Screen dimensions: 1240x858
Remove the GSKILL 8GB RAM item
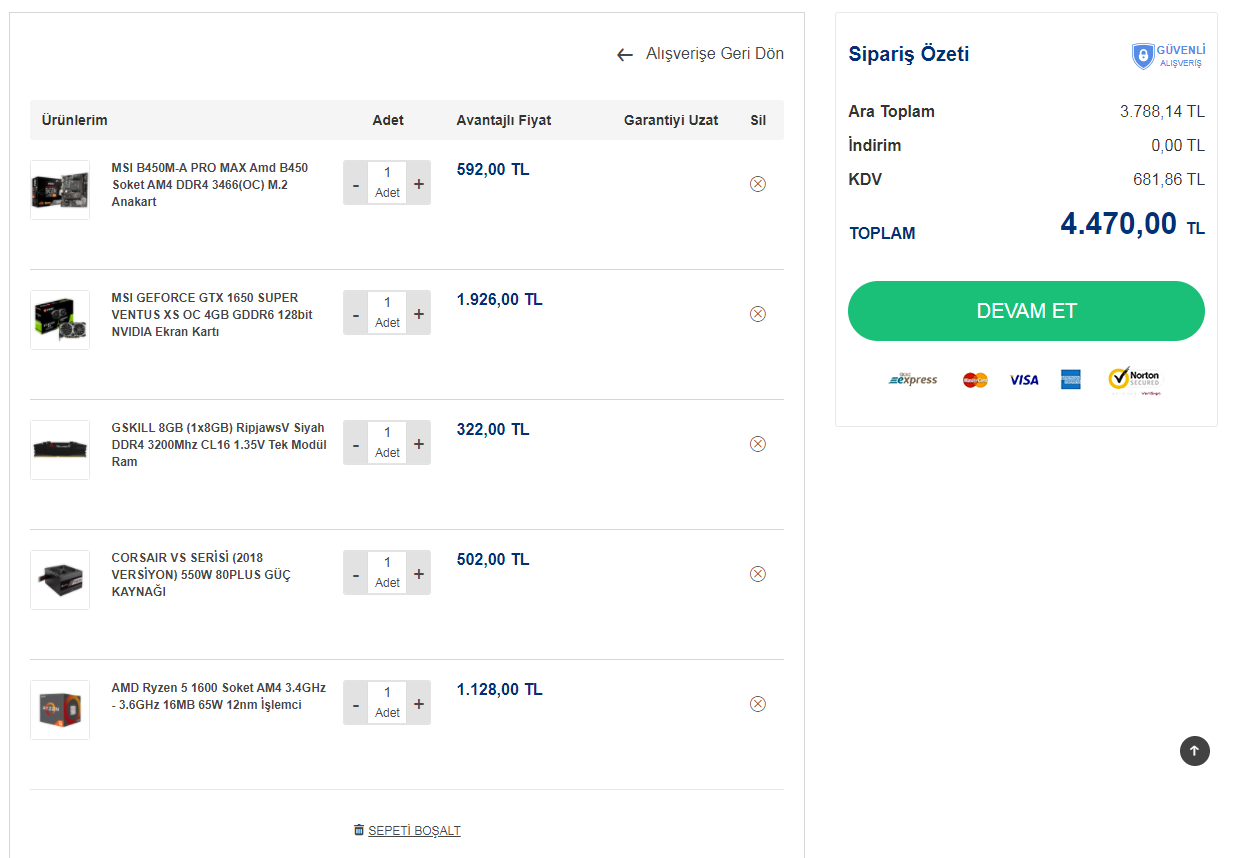pos(757,444)
